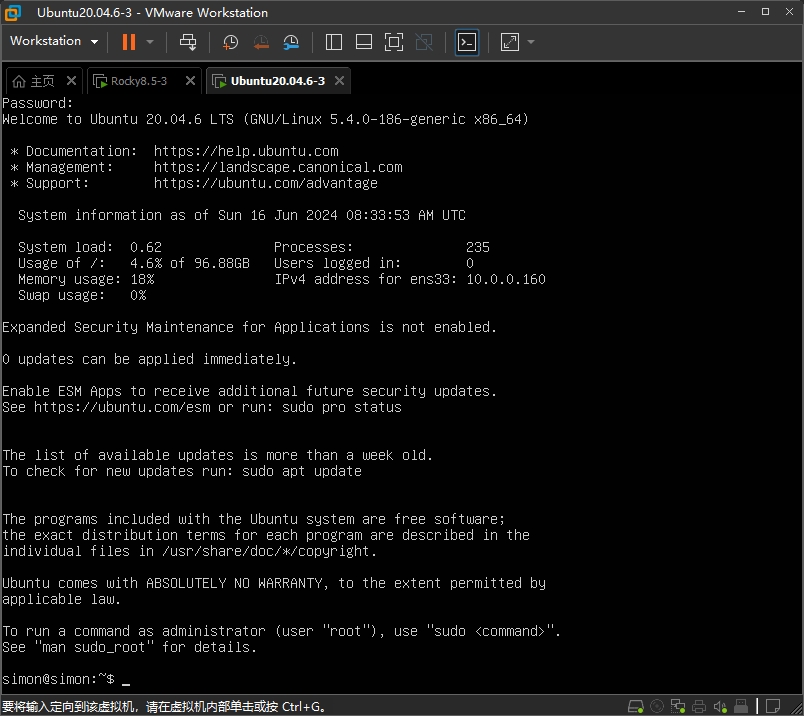Click the VMware Workstation app icon in title bar

13,13
